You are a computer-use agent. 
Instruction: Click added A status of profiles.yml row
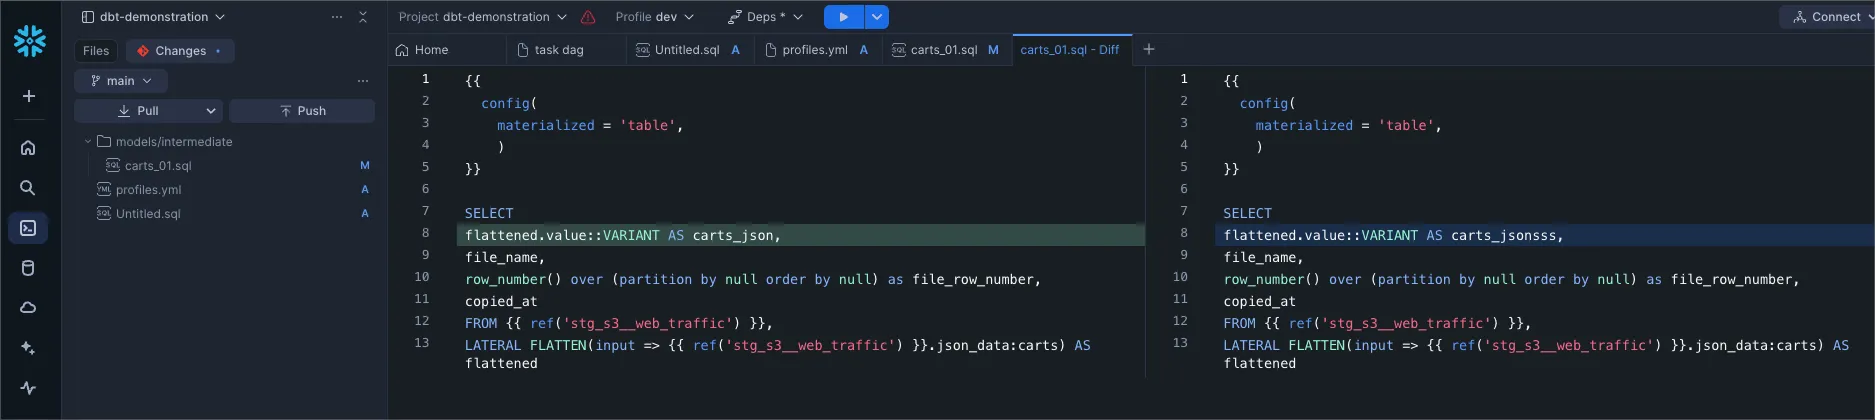pos(365,189)
